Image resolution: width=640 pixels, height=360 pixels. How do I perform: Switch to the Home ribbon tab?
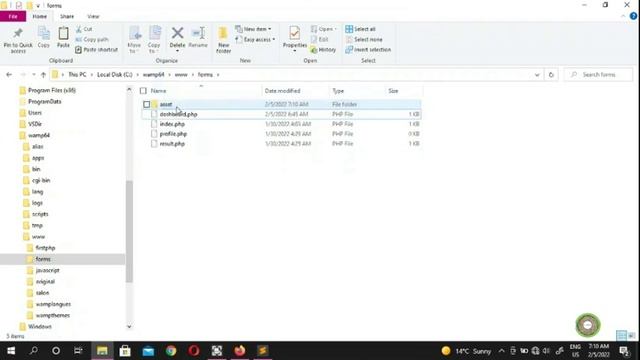pos(40,16)
